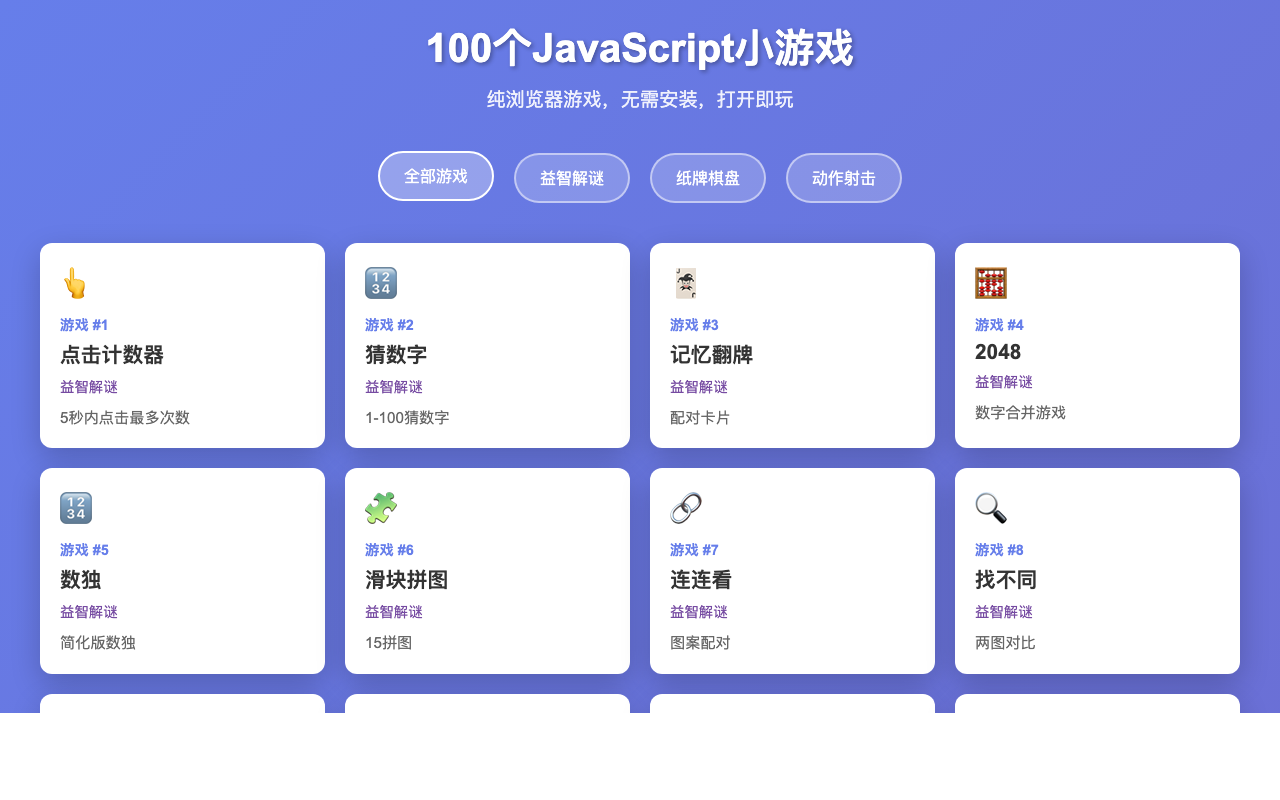This screenshot has height=800, width=1280.
Task: Click the 游戏 #3 label on 记忆翻牌
Action: click(693, 325)
